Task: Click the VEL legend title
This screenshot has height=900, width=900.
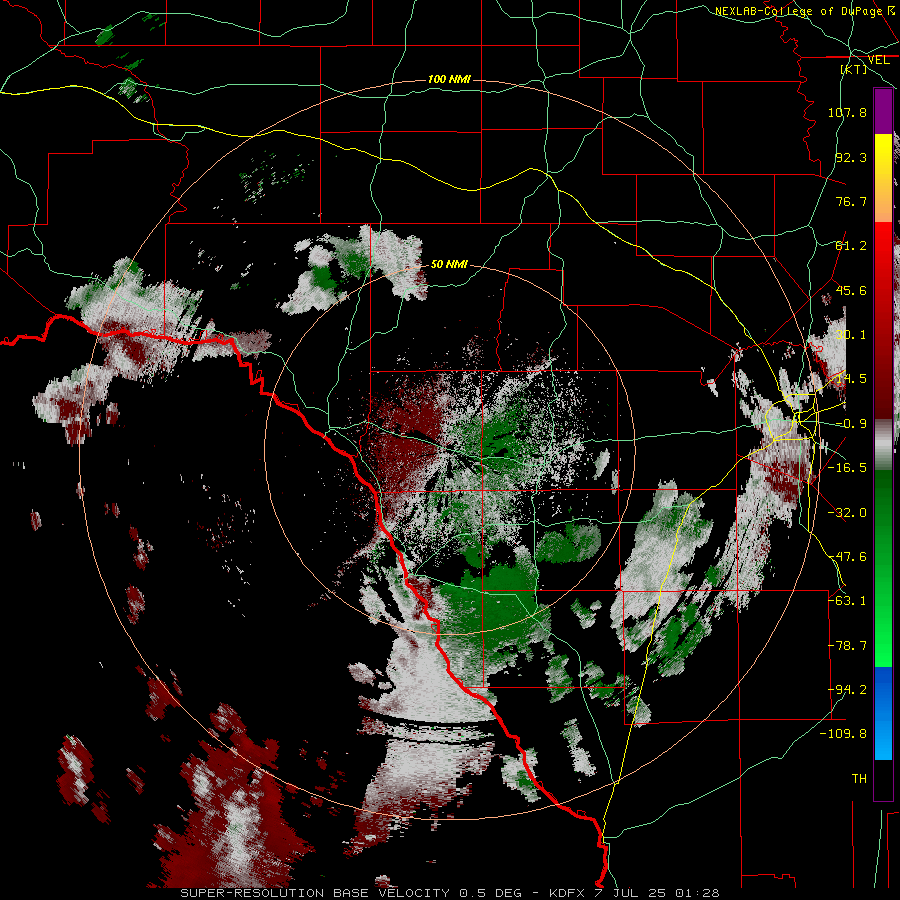Action: [878, 60]
